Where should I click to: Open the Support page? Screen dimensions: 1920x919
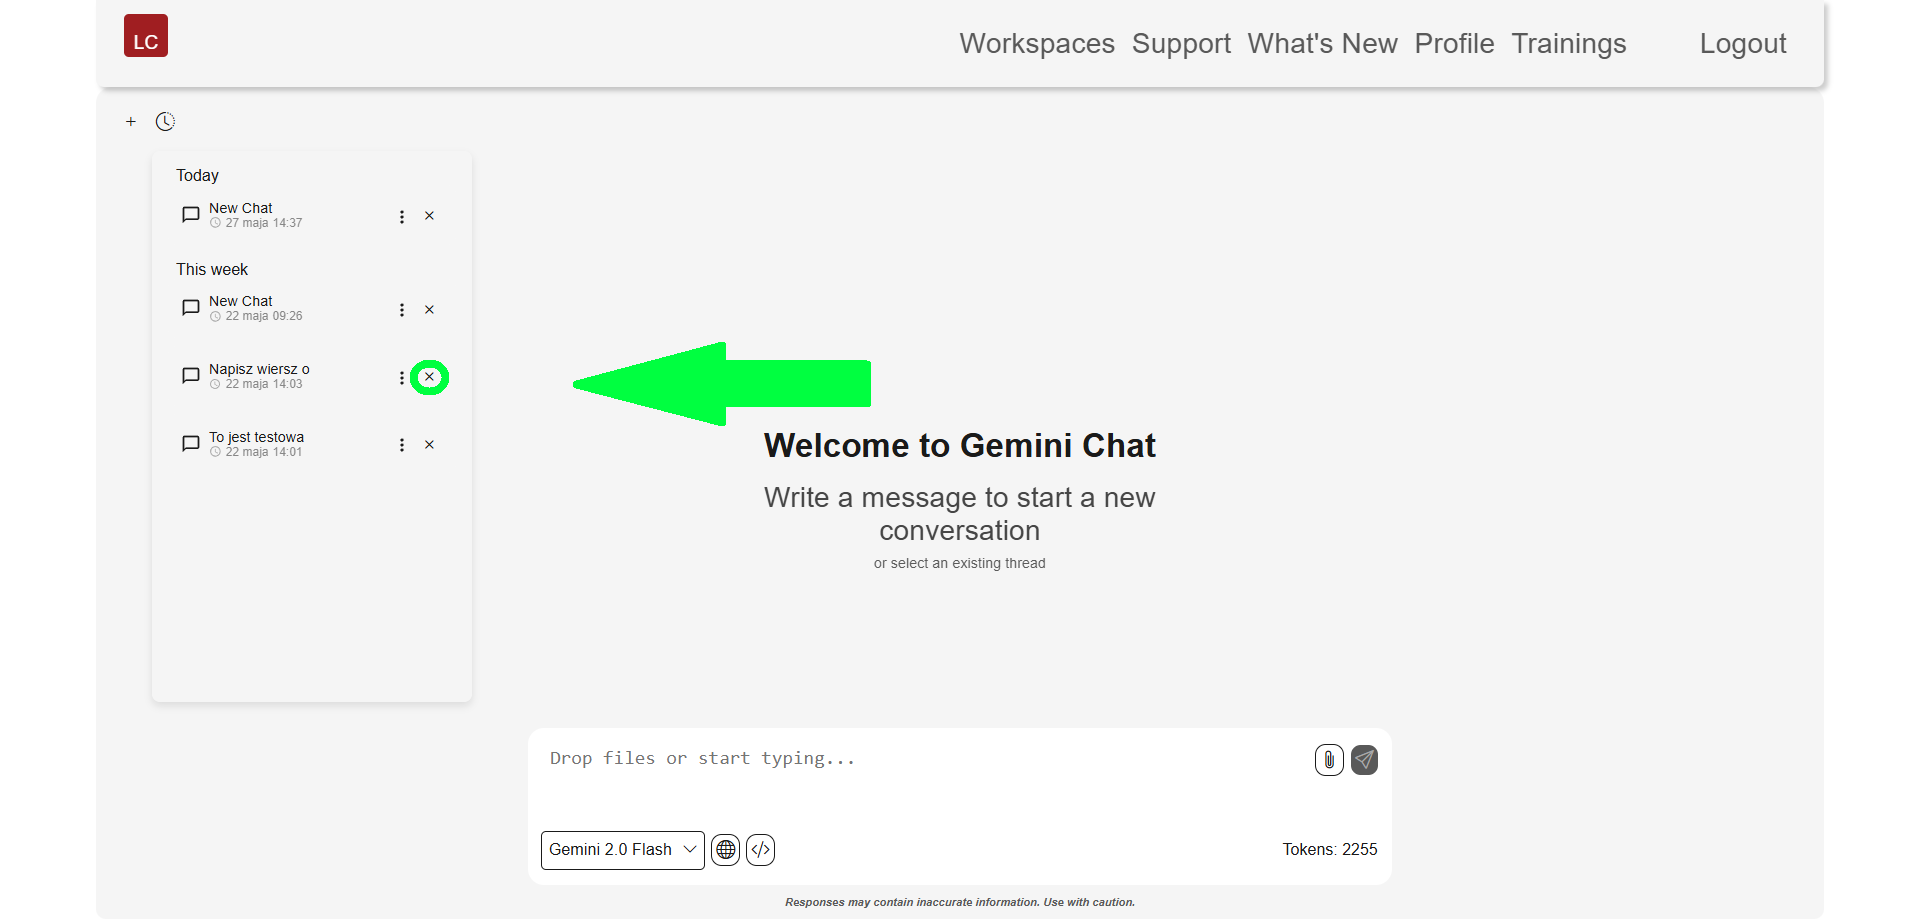(x=1181, y=44)
